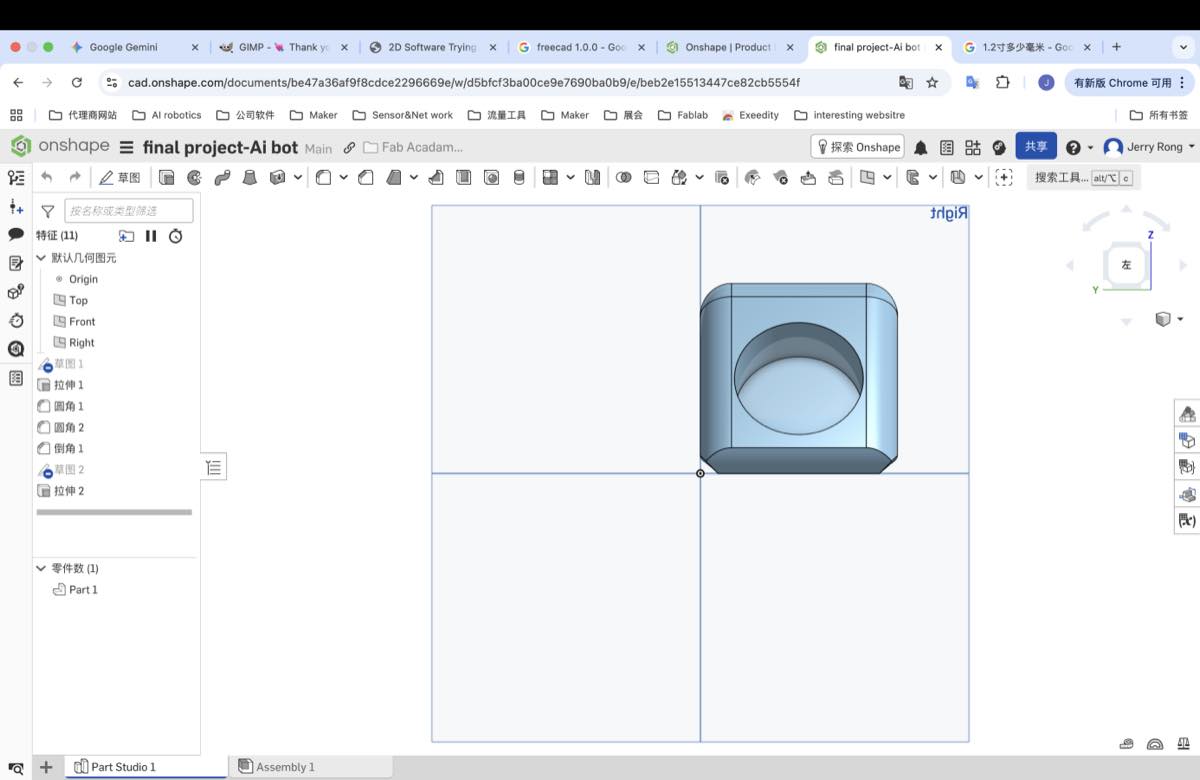Open the Jerry Rong account dropdown
Viewport: 1200px width, 780px height.
coord(1148,147)
